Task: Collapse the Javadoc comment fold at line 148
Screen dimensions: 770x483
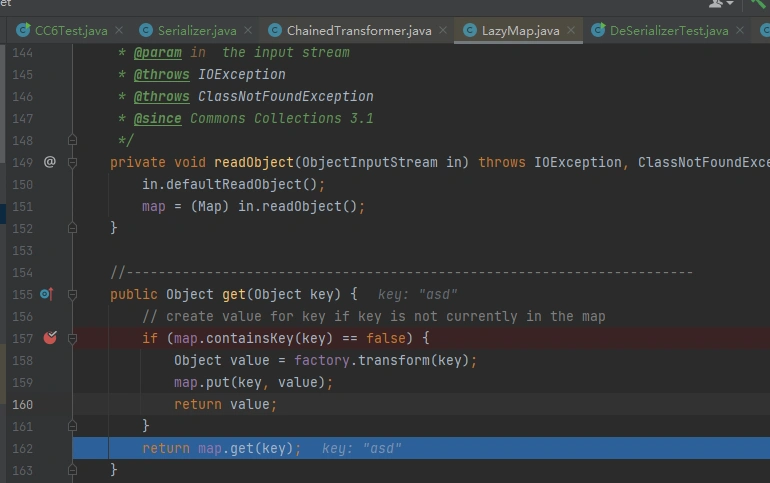Action: coord(72,140)
